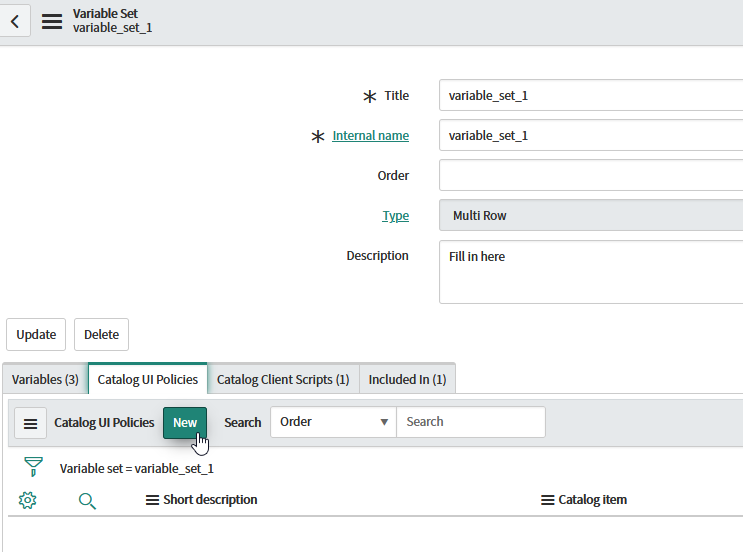Switch to the Variables (3) tab

[x=45, y=380]
